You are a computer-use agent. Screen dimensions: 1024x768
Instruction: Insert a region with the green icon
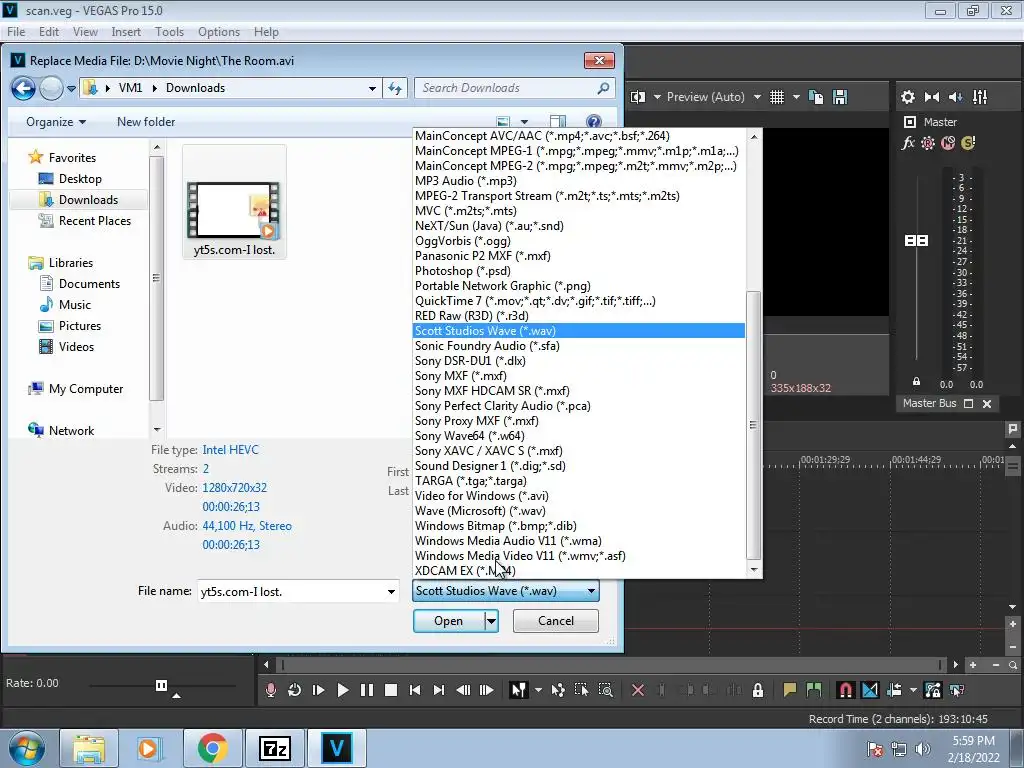pyautogui.click(x=814, y=690)
